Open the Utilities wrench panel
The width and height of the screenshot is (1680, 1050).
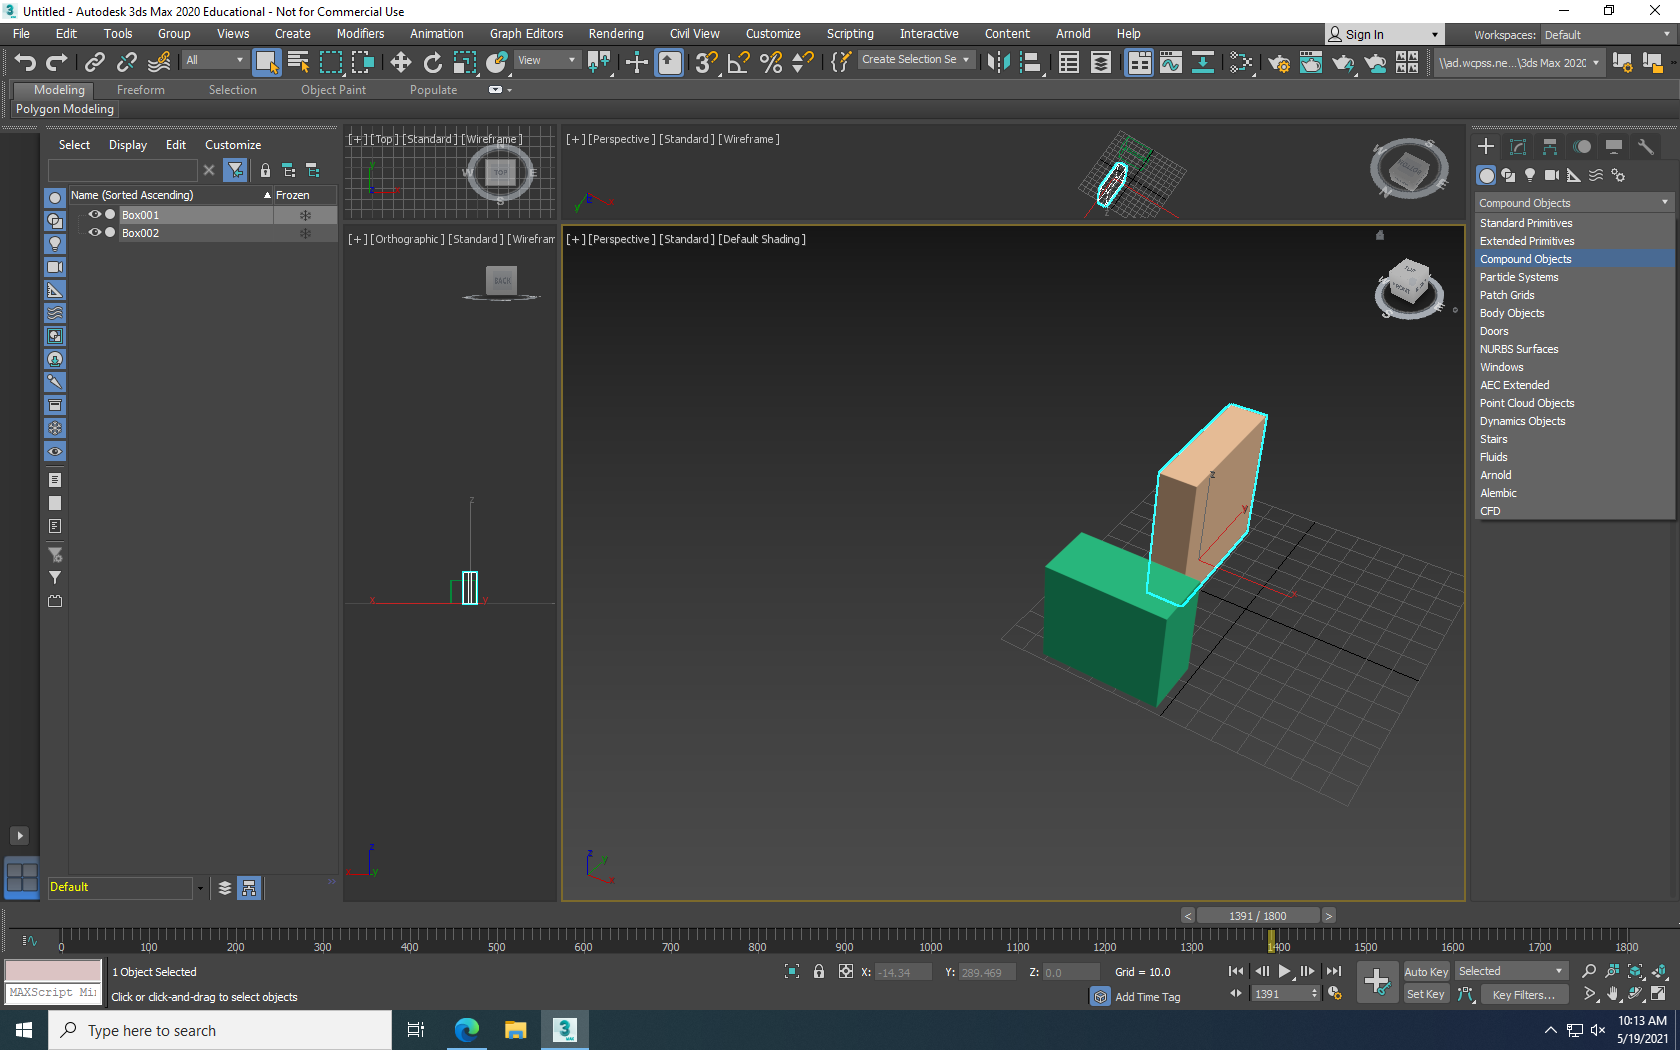(x=1645, y=147)
